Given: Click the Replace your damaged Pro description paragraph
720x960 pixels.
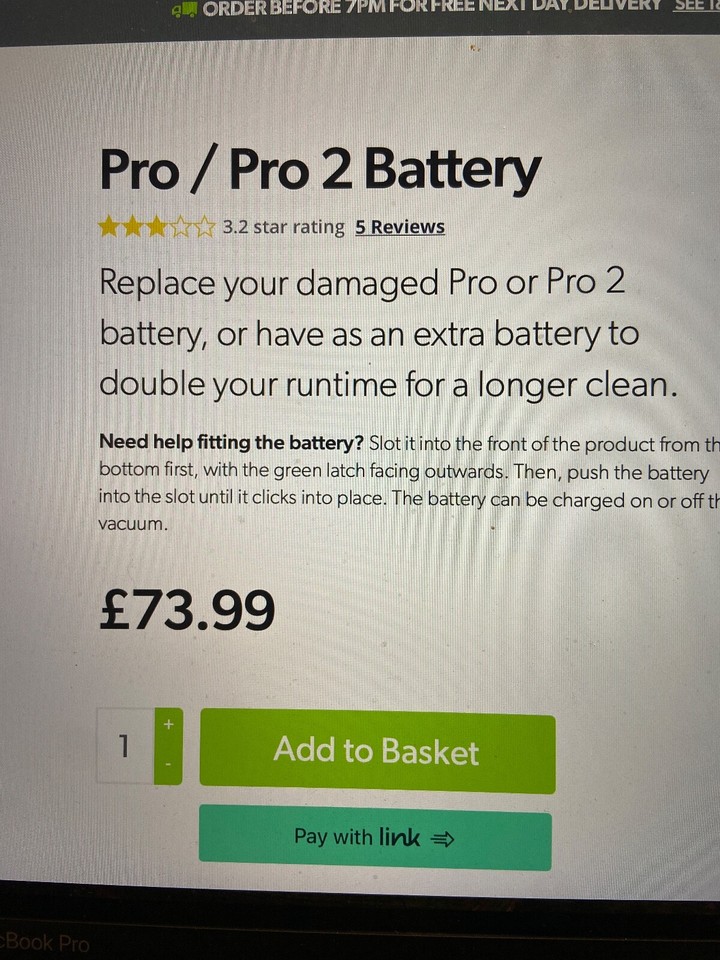Looking at the screenshot, I should pos(389,334).
